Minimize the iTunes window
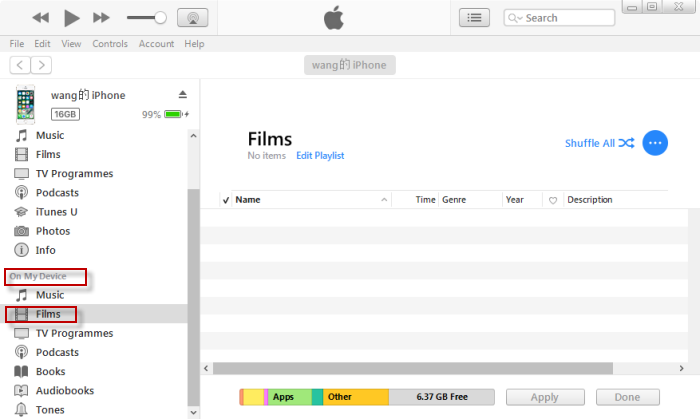Screen dimensions: 700x419 [632, 7]
